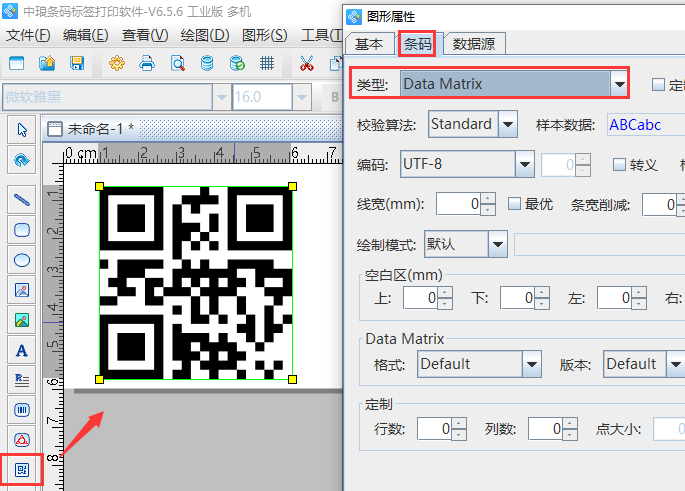Viewport: 685px width, 491px height.
Task: Switch to the 条码 tab
Action: (418, 44)
